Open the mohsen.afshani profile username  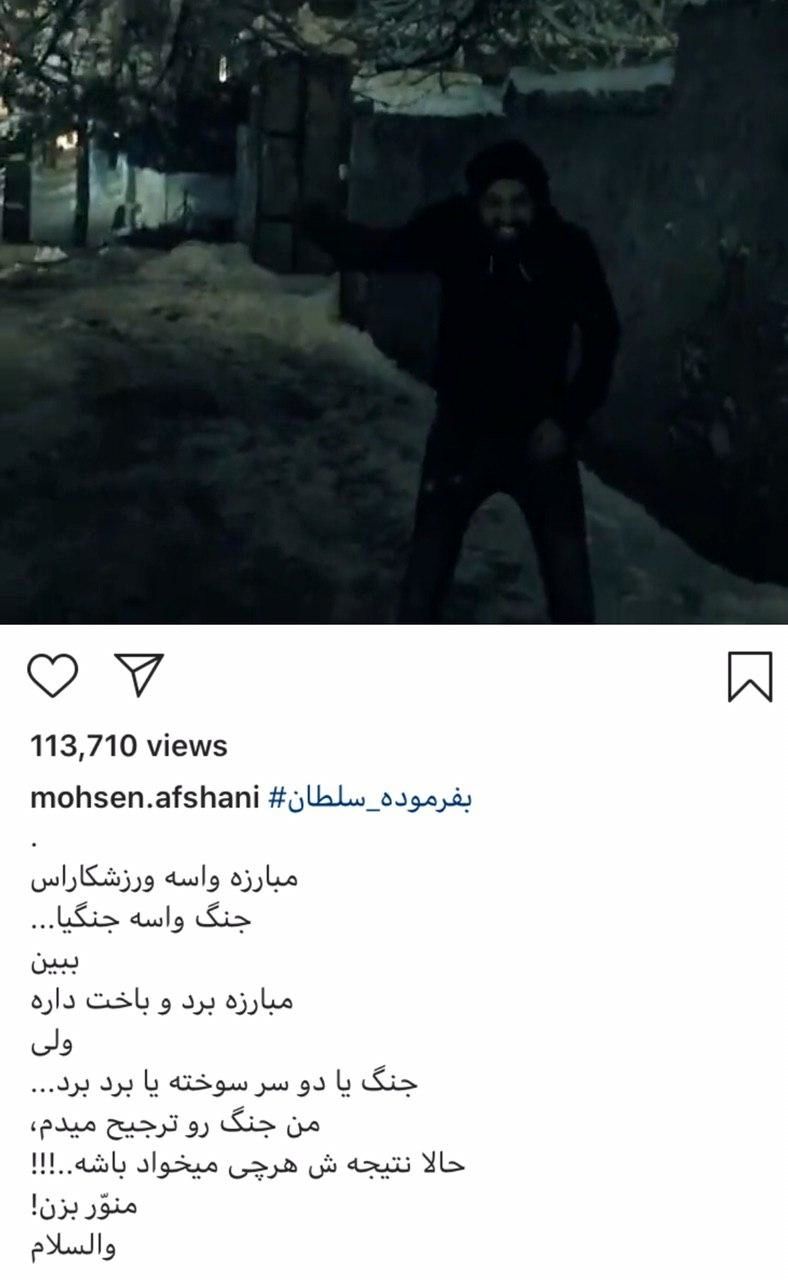point(145,799)
